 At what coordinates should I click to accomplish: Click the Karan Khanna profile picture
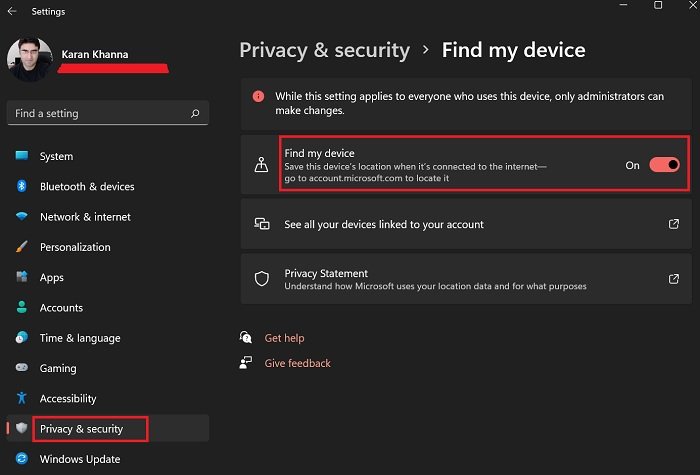pos(28,60)
